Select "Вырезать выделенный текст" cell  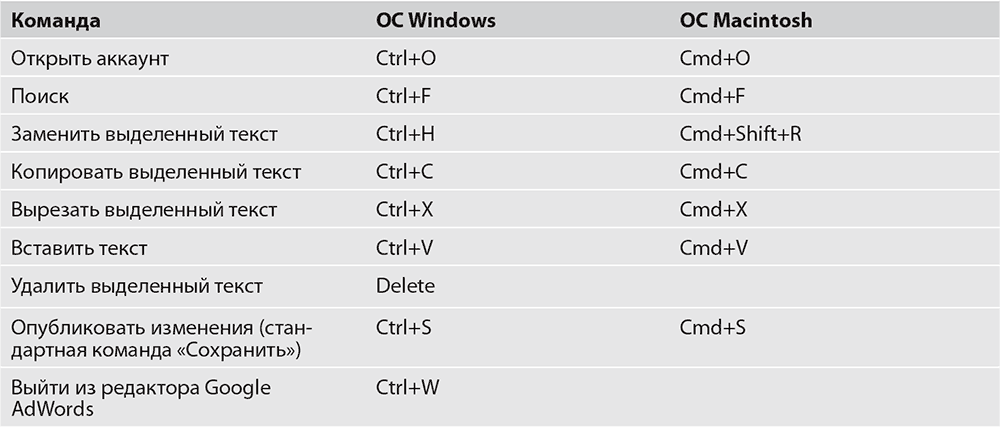144,211
